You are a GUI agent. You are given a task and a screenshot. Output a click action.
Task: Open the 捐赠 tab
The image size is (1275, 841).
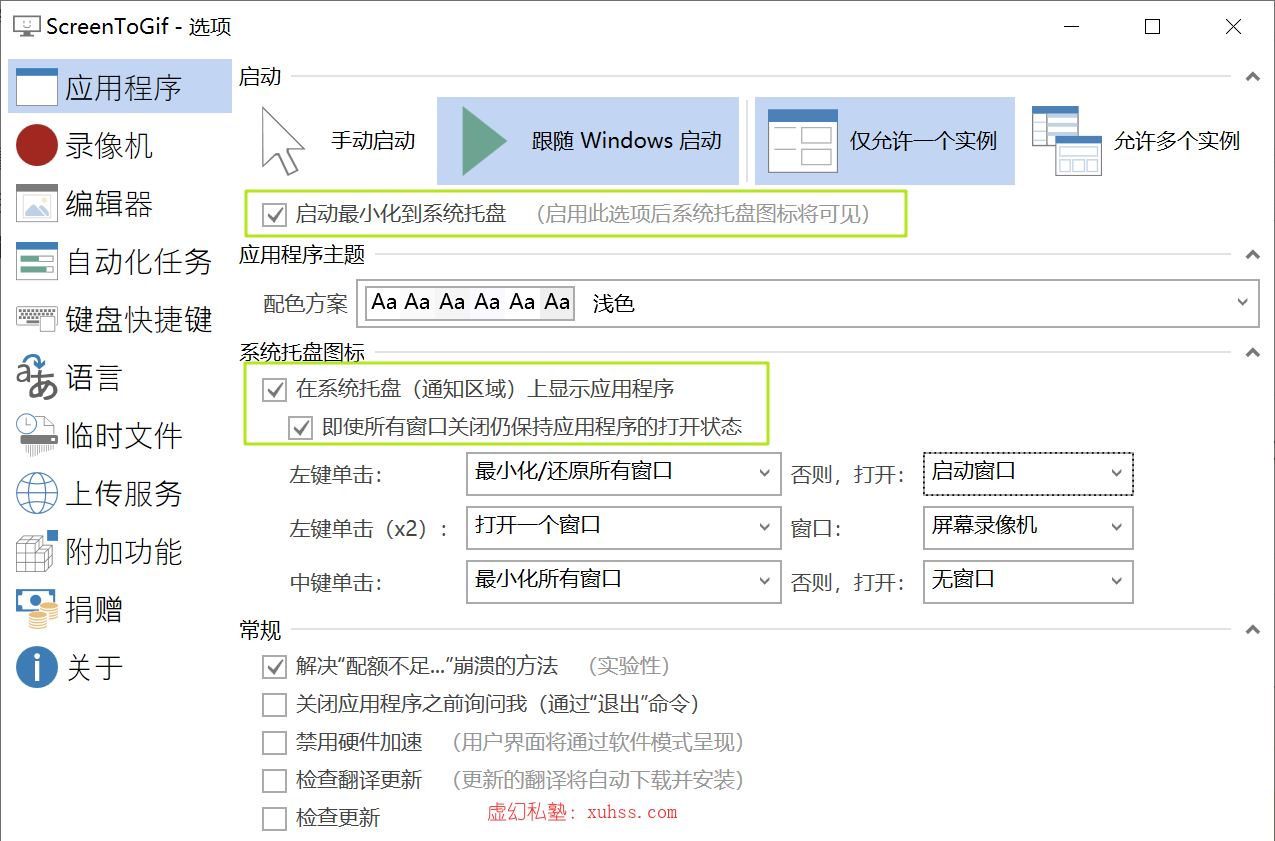click(120, 609)
